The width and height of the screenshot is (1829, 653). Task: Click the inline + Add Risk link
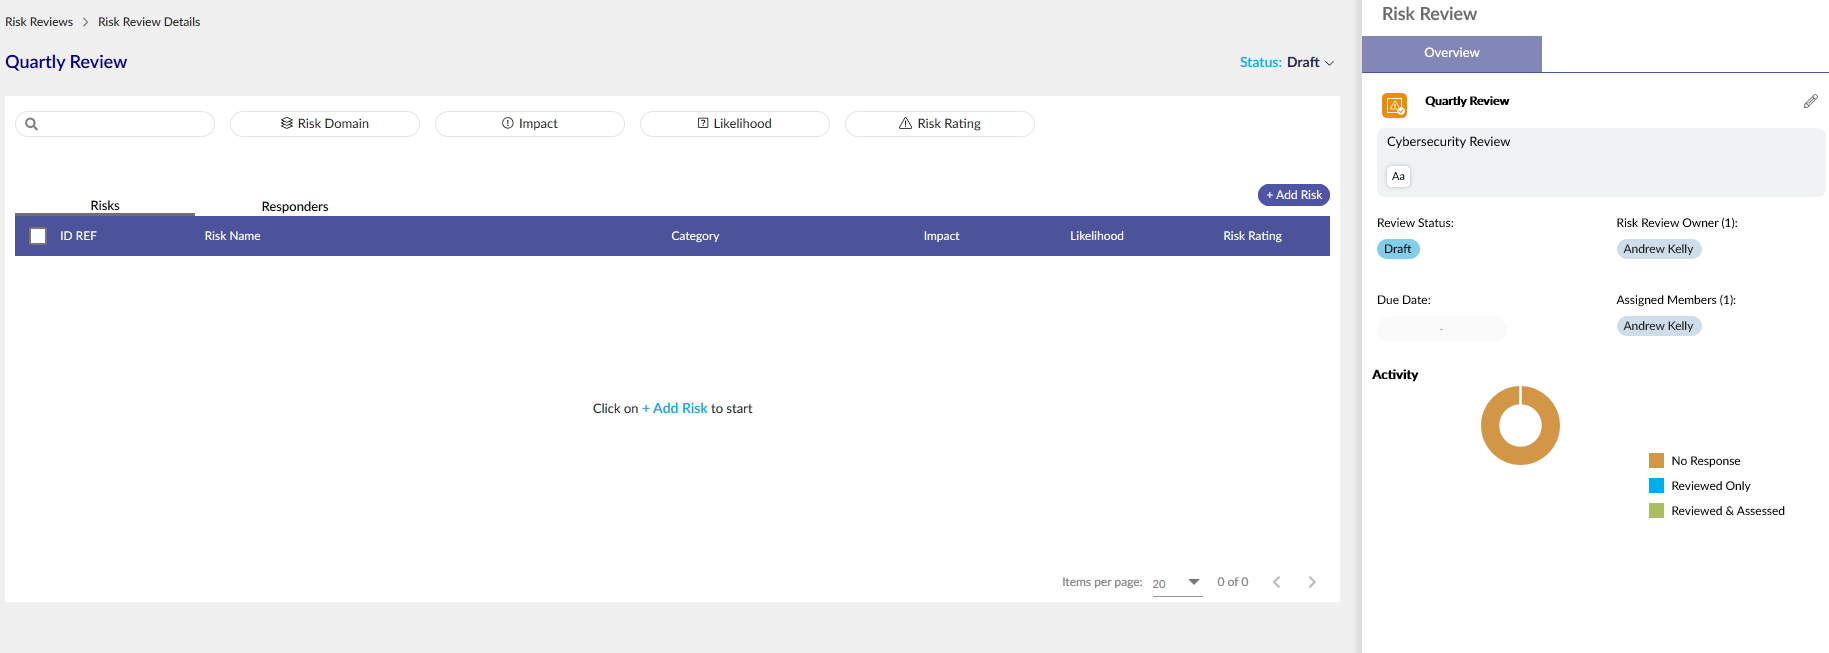click(x=675, y=408)
